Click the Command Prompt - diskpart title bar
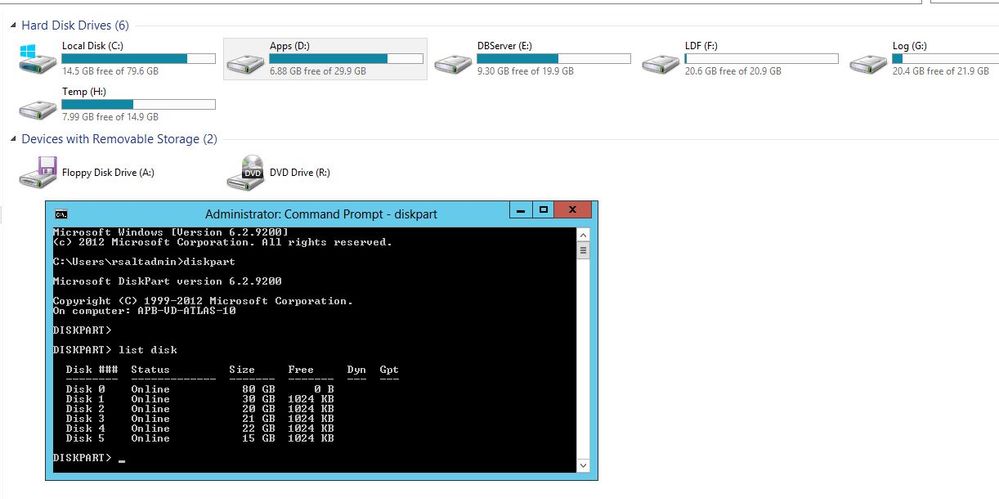Screen dimensions: 999x499 [321, 214]
